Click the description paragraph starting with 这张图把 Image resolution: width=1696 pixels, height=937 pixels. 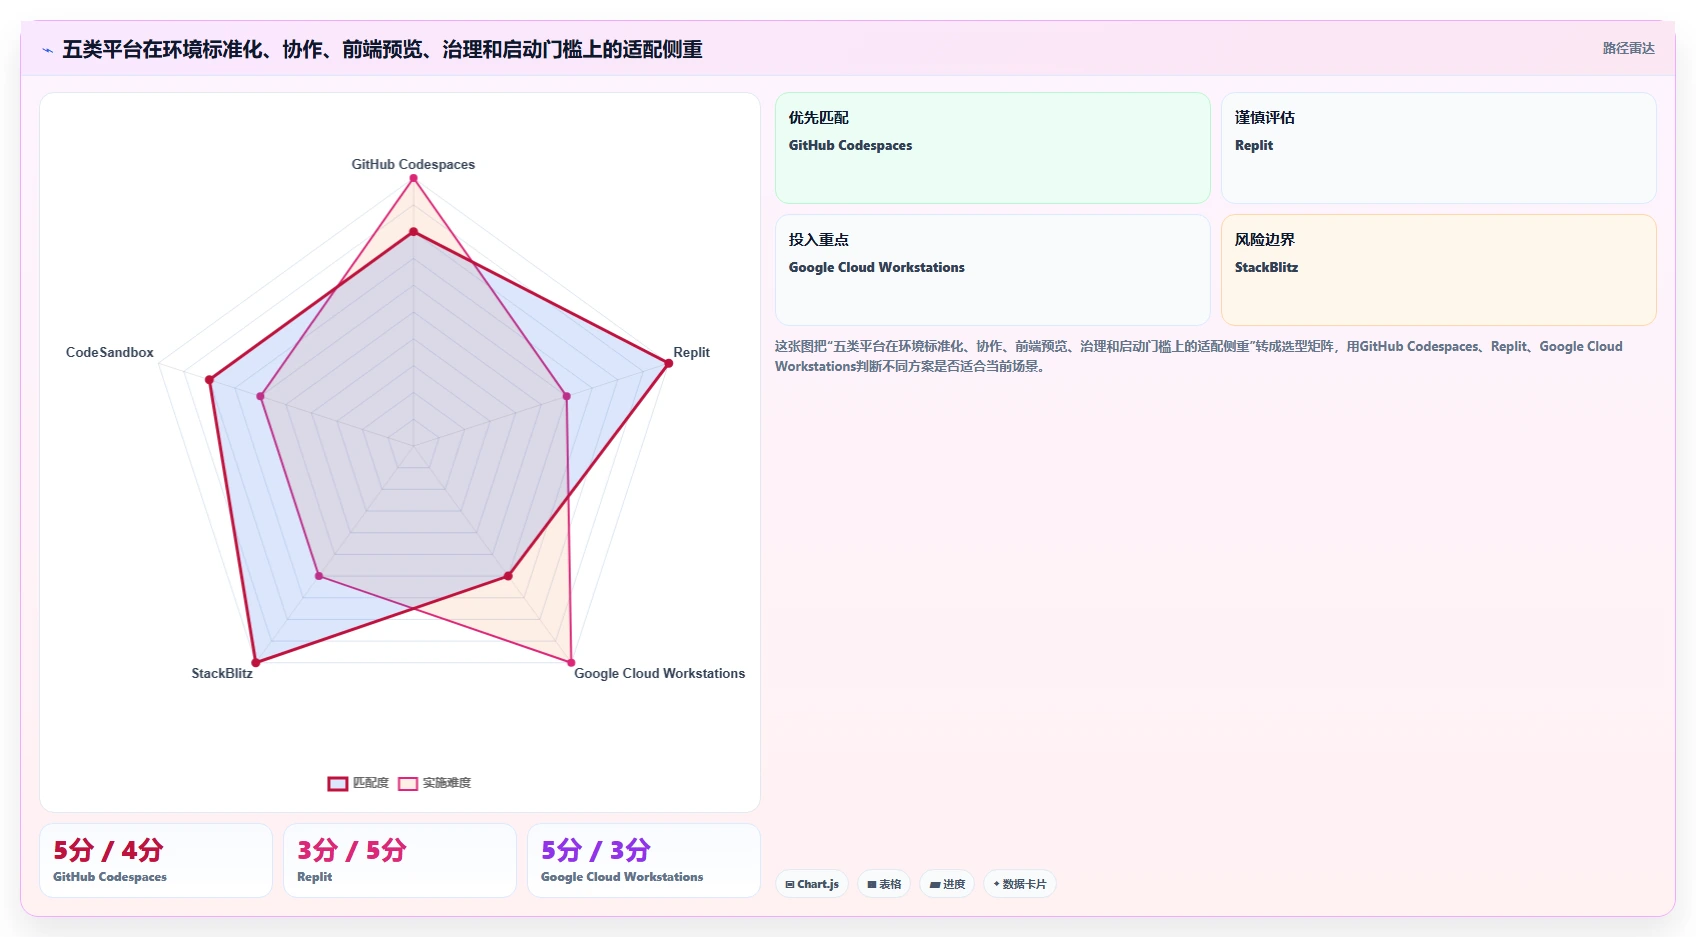[1199, 356]
